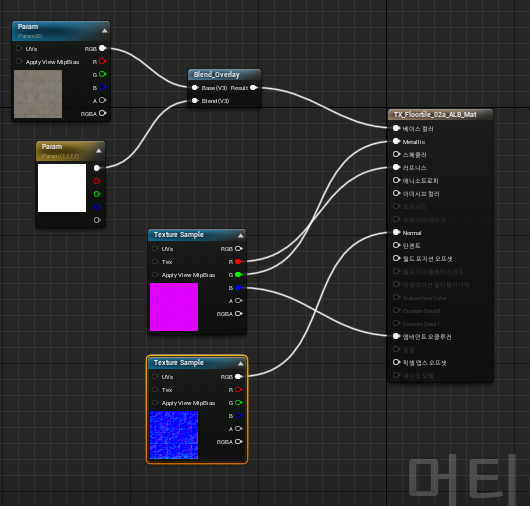
Task: Click Apply View MipBias input pin on Param2D node
Action: click(19, 61)
